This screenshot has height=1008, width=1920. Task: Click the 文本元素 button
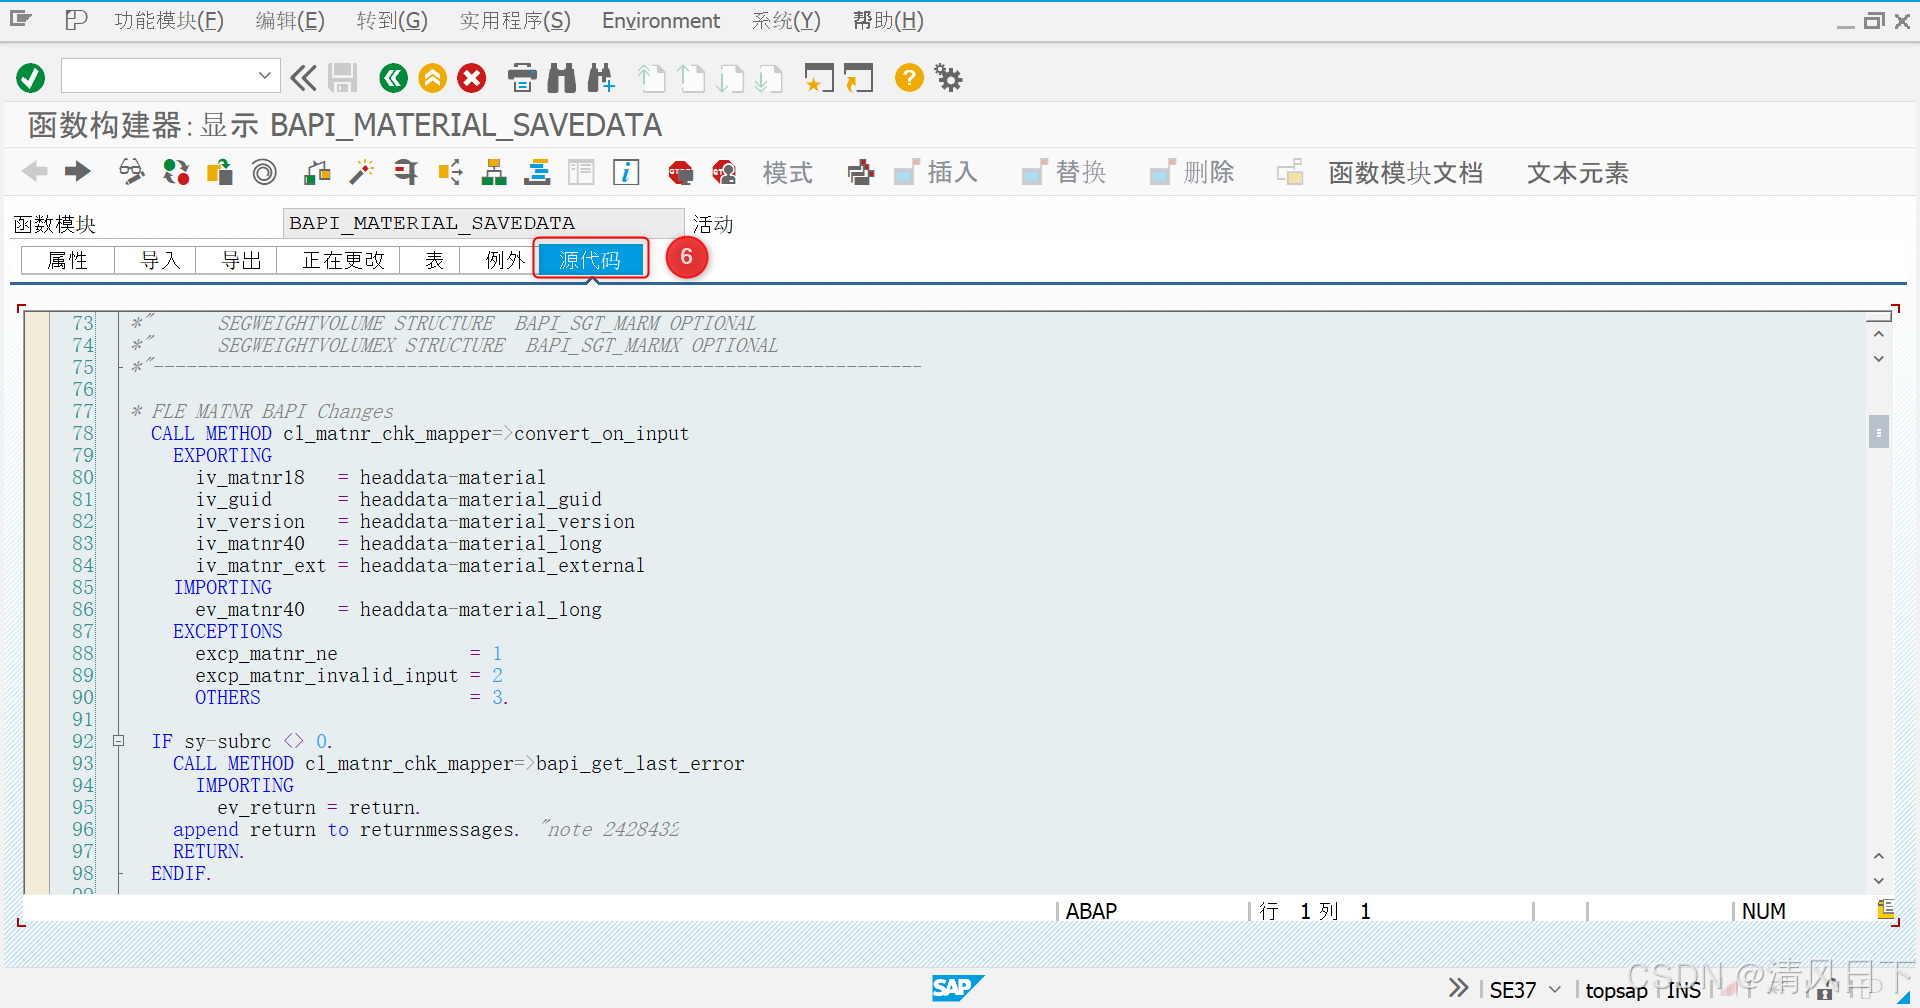point(1577,173)
